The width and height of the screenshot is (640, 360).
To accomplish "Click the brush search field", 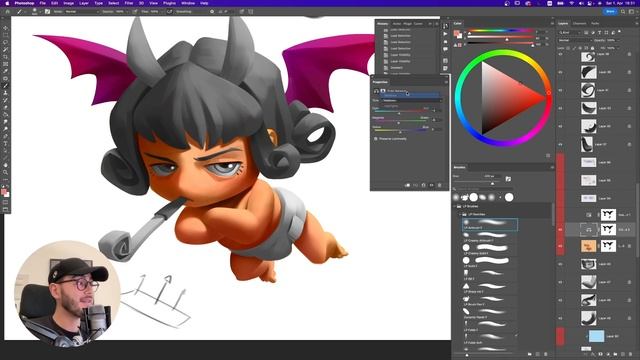I will (x=483, y=189).
